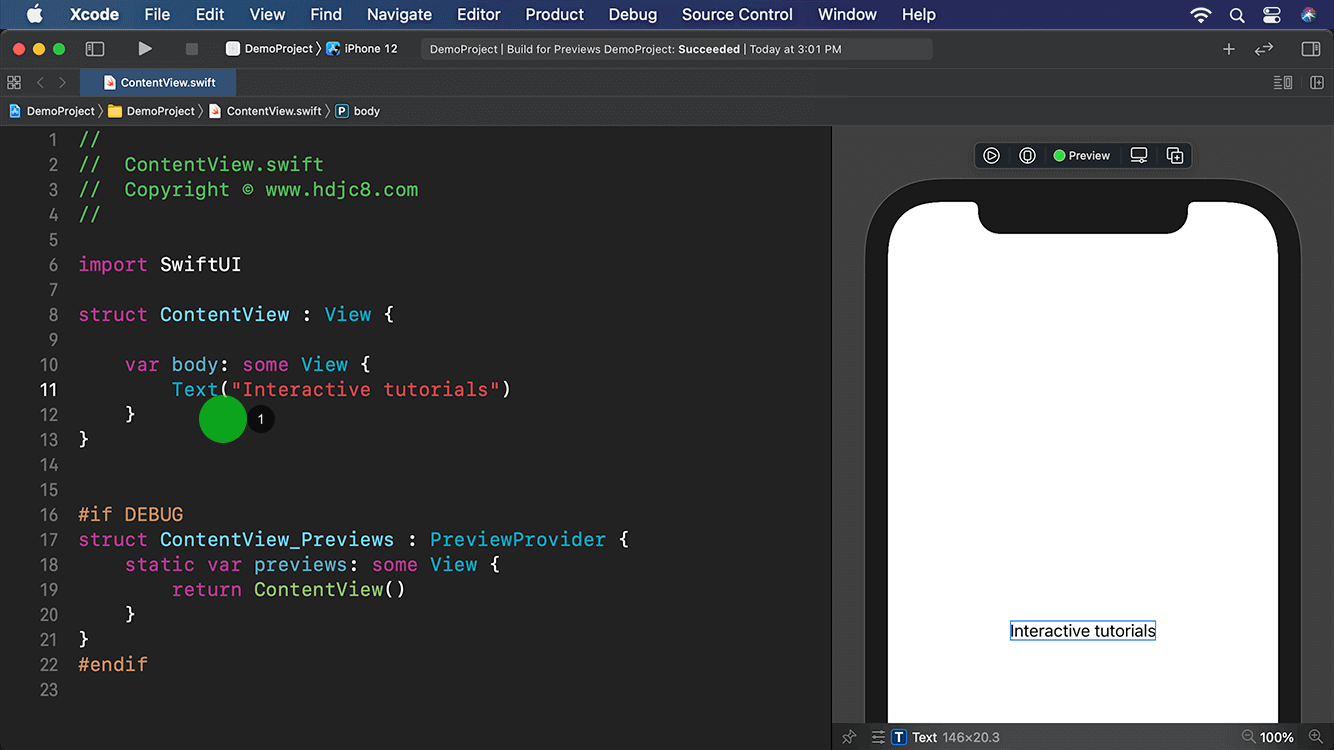
Task: Open the File menu
Action: [157, 14]
